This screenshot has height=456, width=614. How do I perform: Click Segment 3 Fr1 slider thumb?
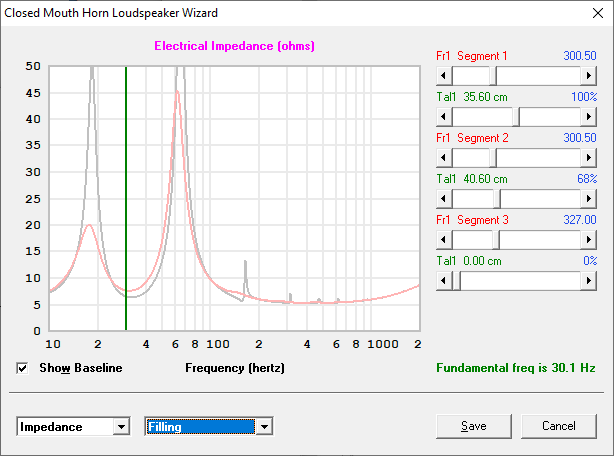coord(496,240)
